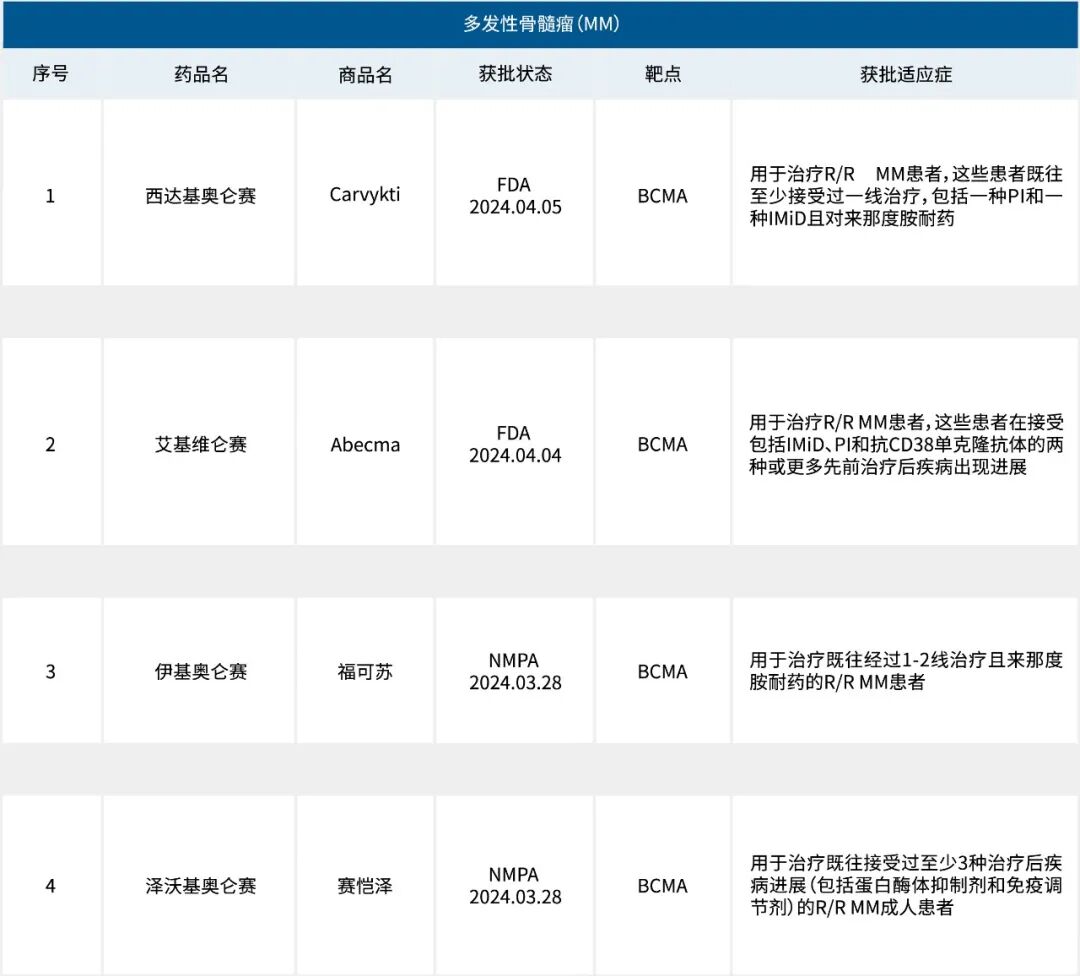Screen dimensions: 1080x976
Task: Click the indication text for 西达基奥仑赛
Action: pyautogui.click(x=906, y=196)
